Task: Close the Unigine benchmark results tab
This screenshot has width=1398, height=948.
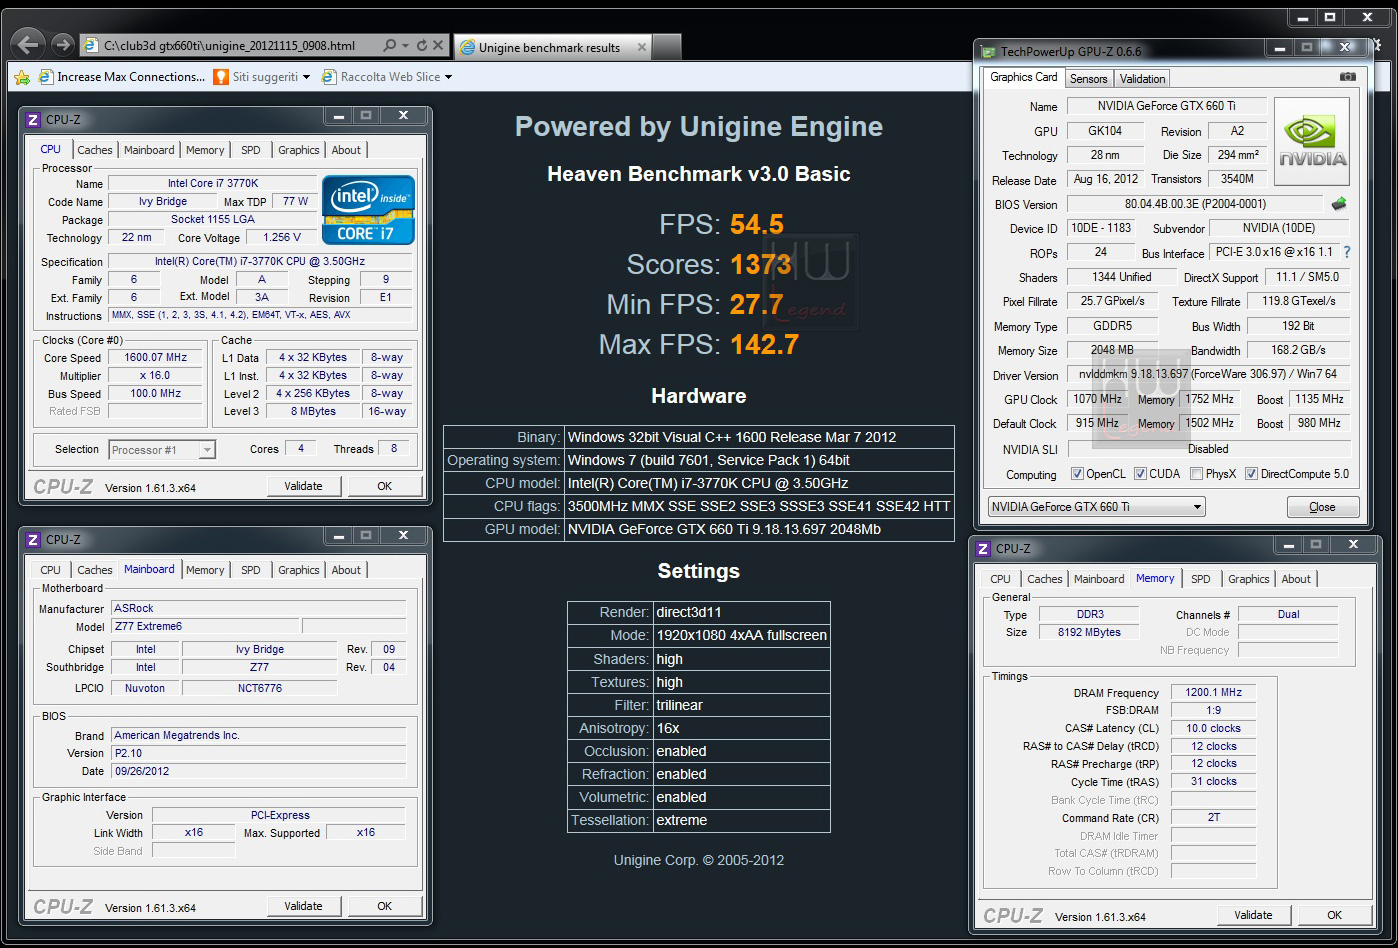Action: click(641, 47)
